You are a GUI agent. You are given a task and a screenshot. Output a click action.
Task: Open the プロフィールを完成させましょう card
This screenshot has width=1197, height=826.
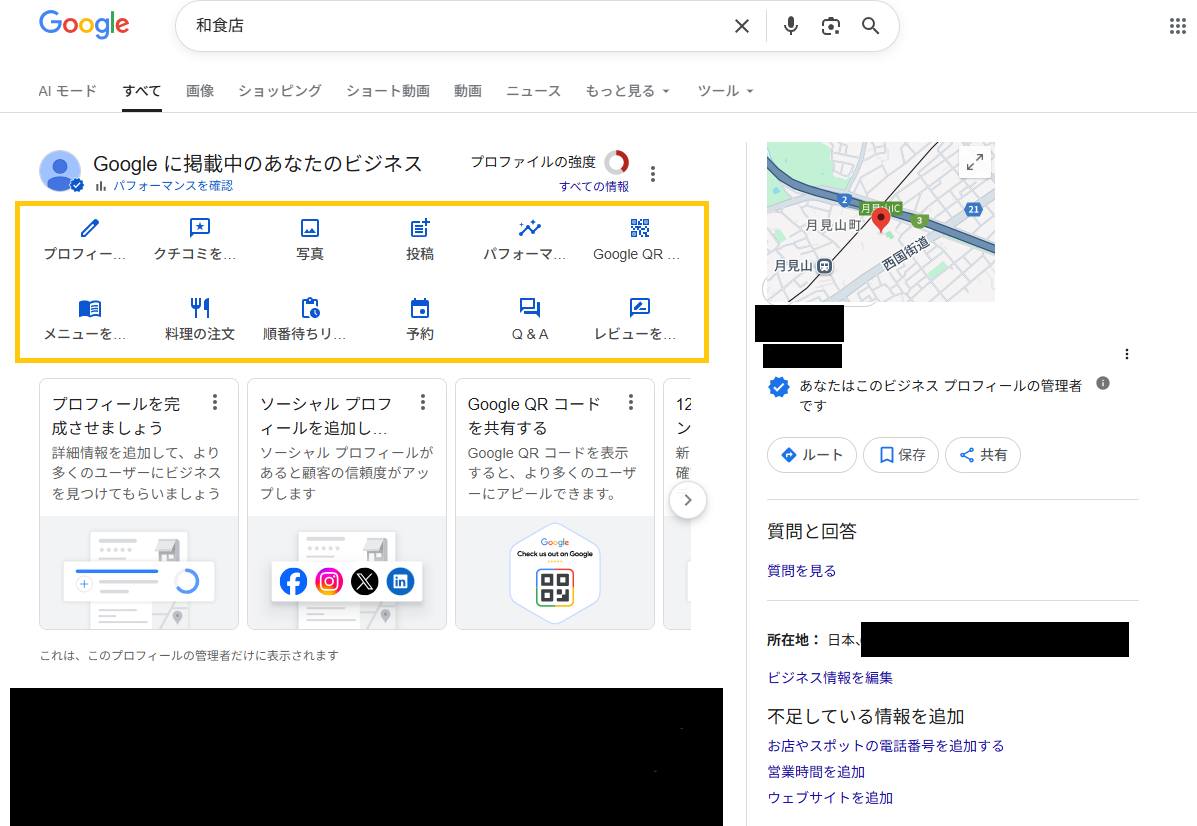point(139,504)
